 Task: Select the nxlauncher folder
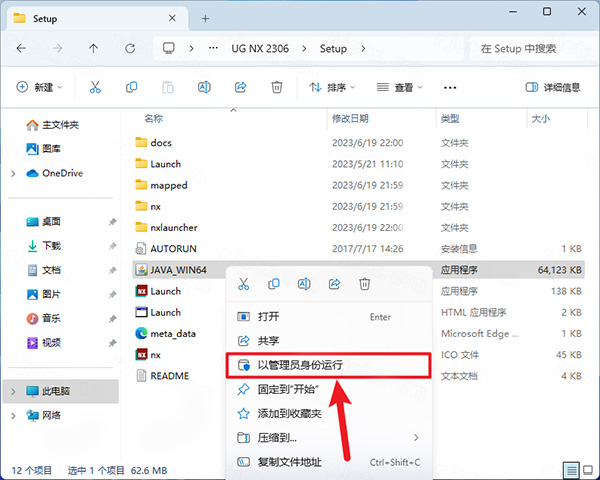(x=174, y=228)
